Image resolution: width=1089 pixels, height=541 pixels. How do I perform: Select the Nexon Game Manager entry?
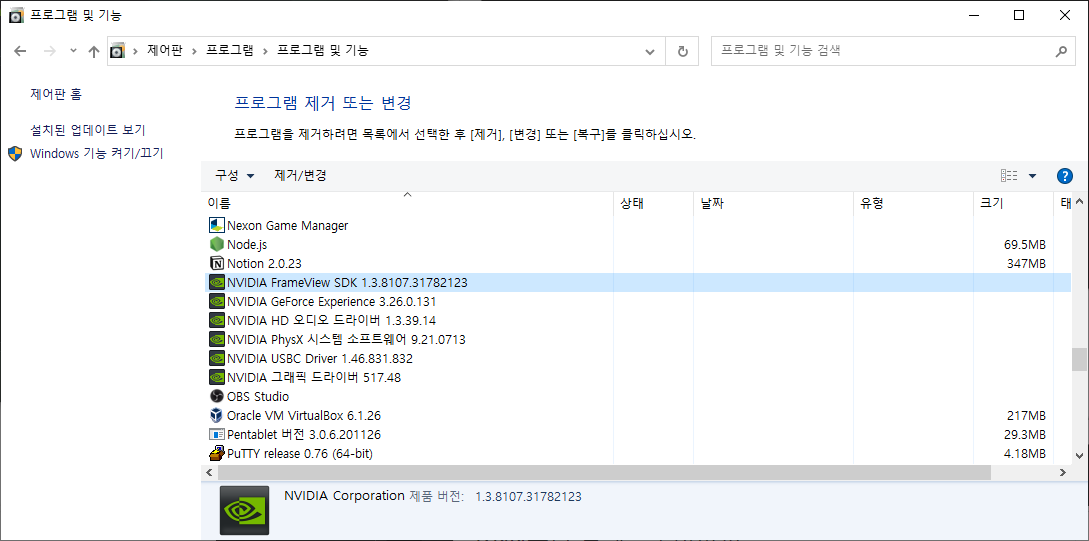click(288, 226)
